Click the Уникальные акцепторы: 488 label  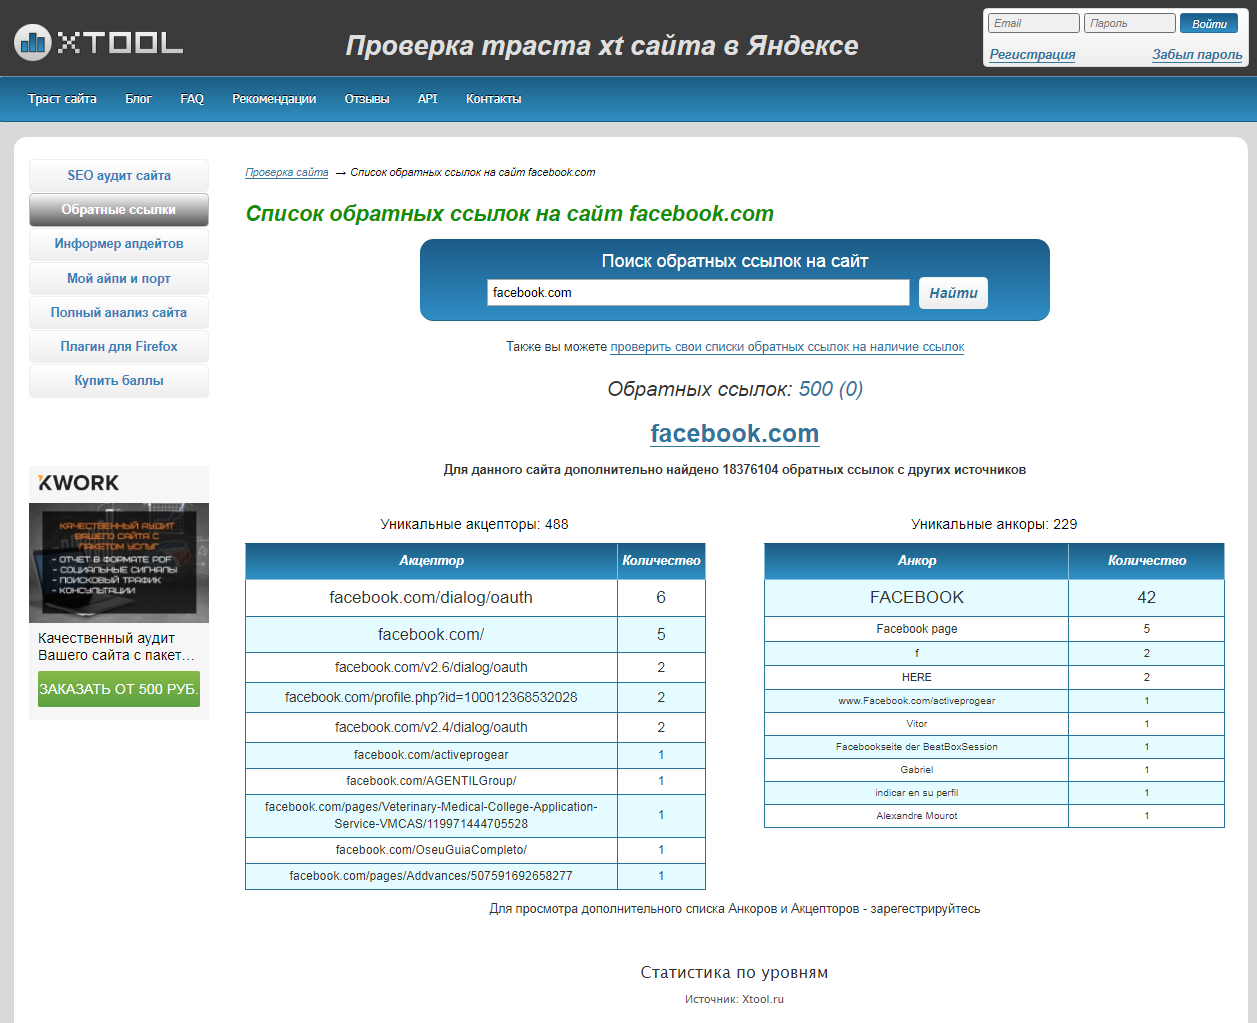point(474,524)
